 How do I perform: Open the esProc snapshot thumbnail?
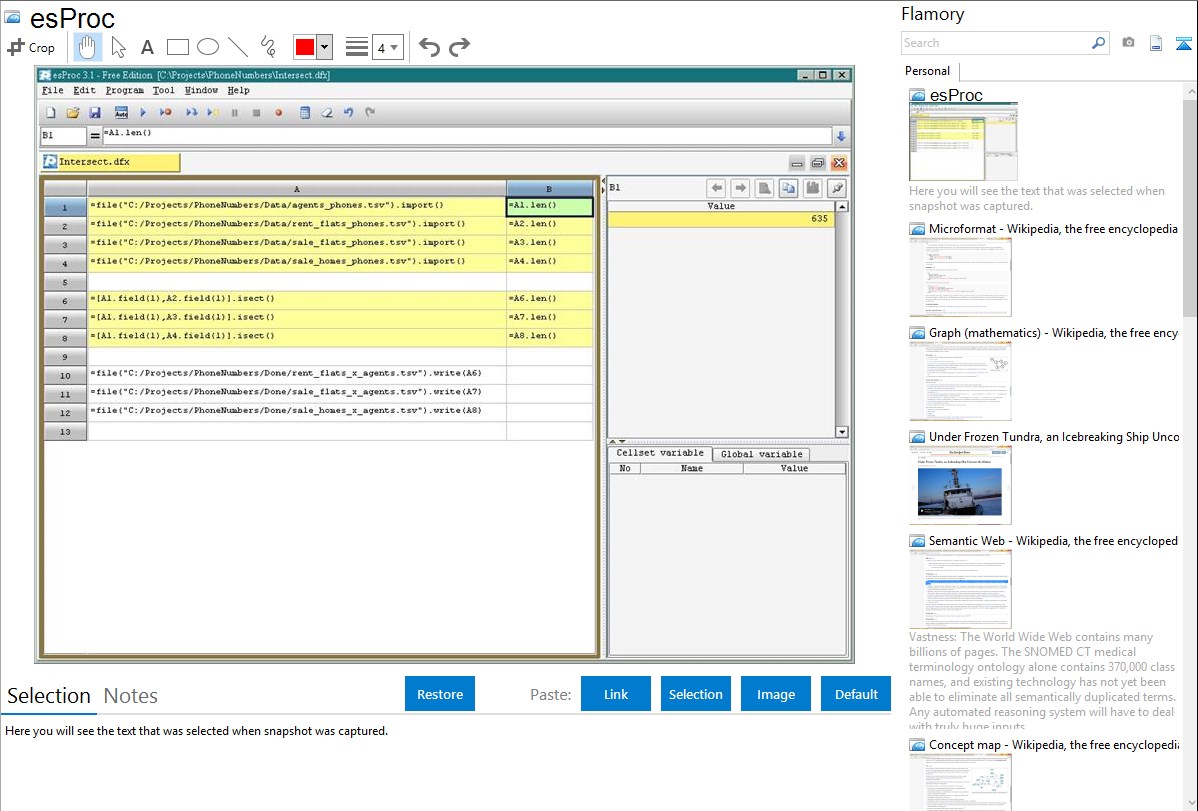point(963,141)
